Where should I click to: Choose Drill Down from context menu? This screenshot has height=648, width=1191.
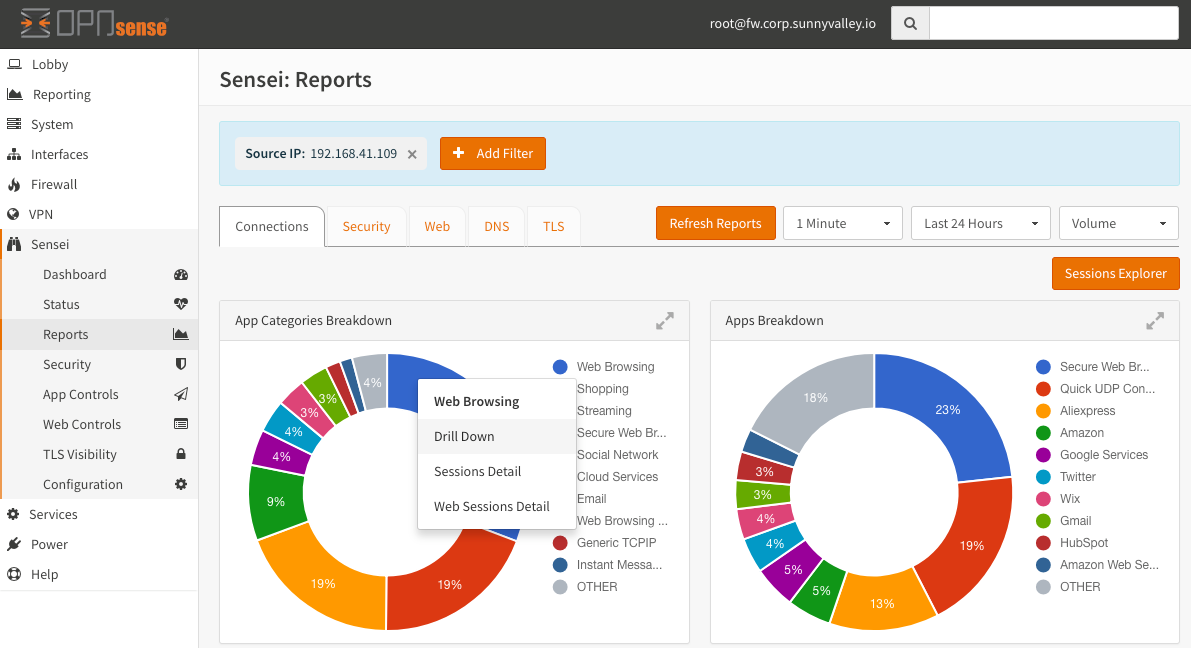497,436
